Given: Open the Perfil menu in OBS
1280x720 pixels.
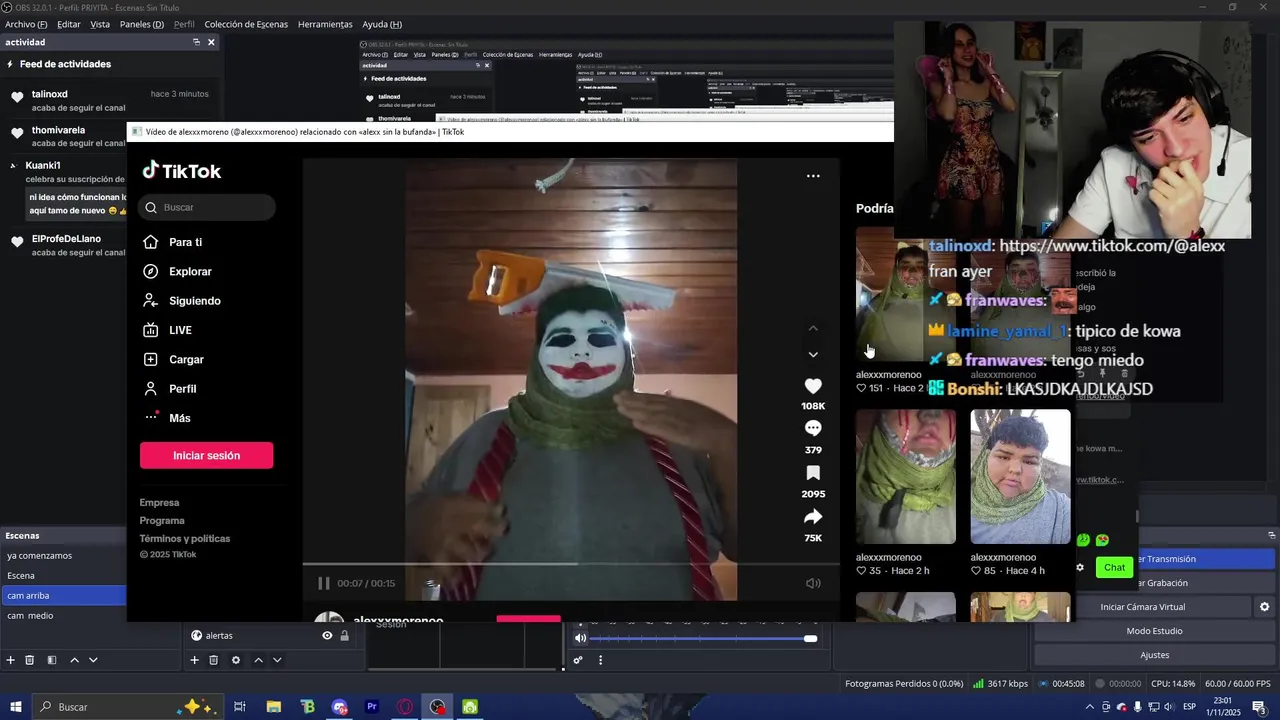Looking at the screenshot, I should point(184,24).
